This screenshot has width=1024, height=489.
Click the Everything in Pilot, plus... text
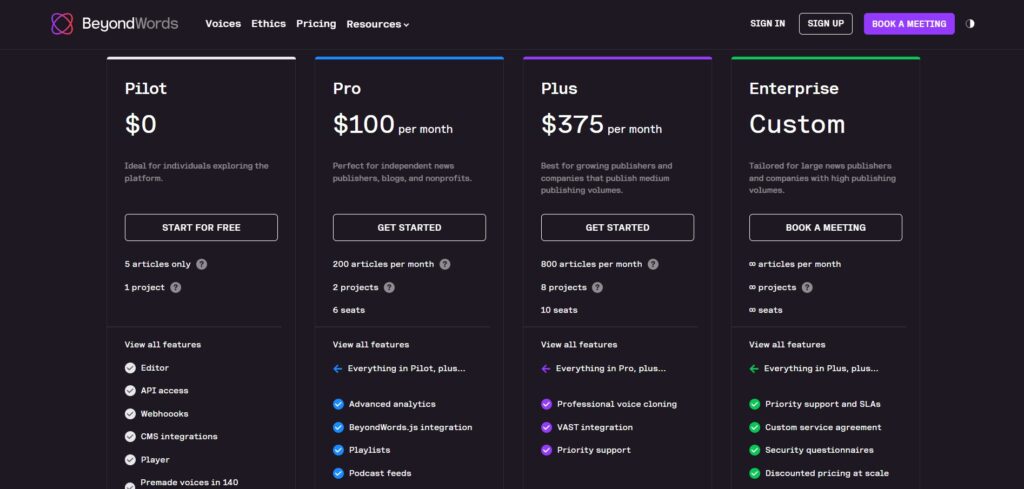(406, 369)
